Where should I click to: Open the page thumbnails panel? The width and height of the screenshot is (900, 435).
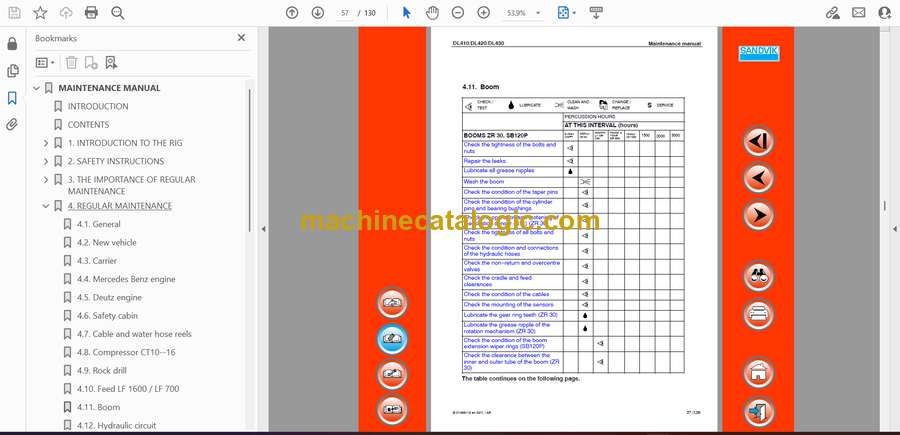pyautogui.click(x=12, y=71)
